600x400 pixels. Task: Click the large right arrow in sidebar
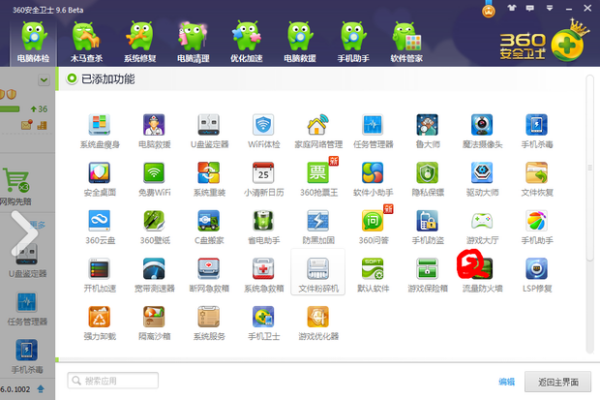tap(24, 233)
